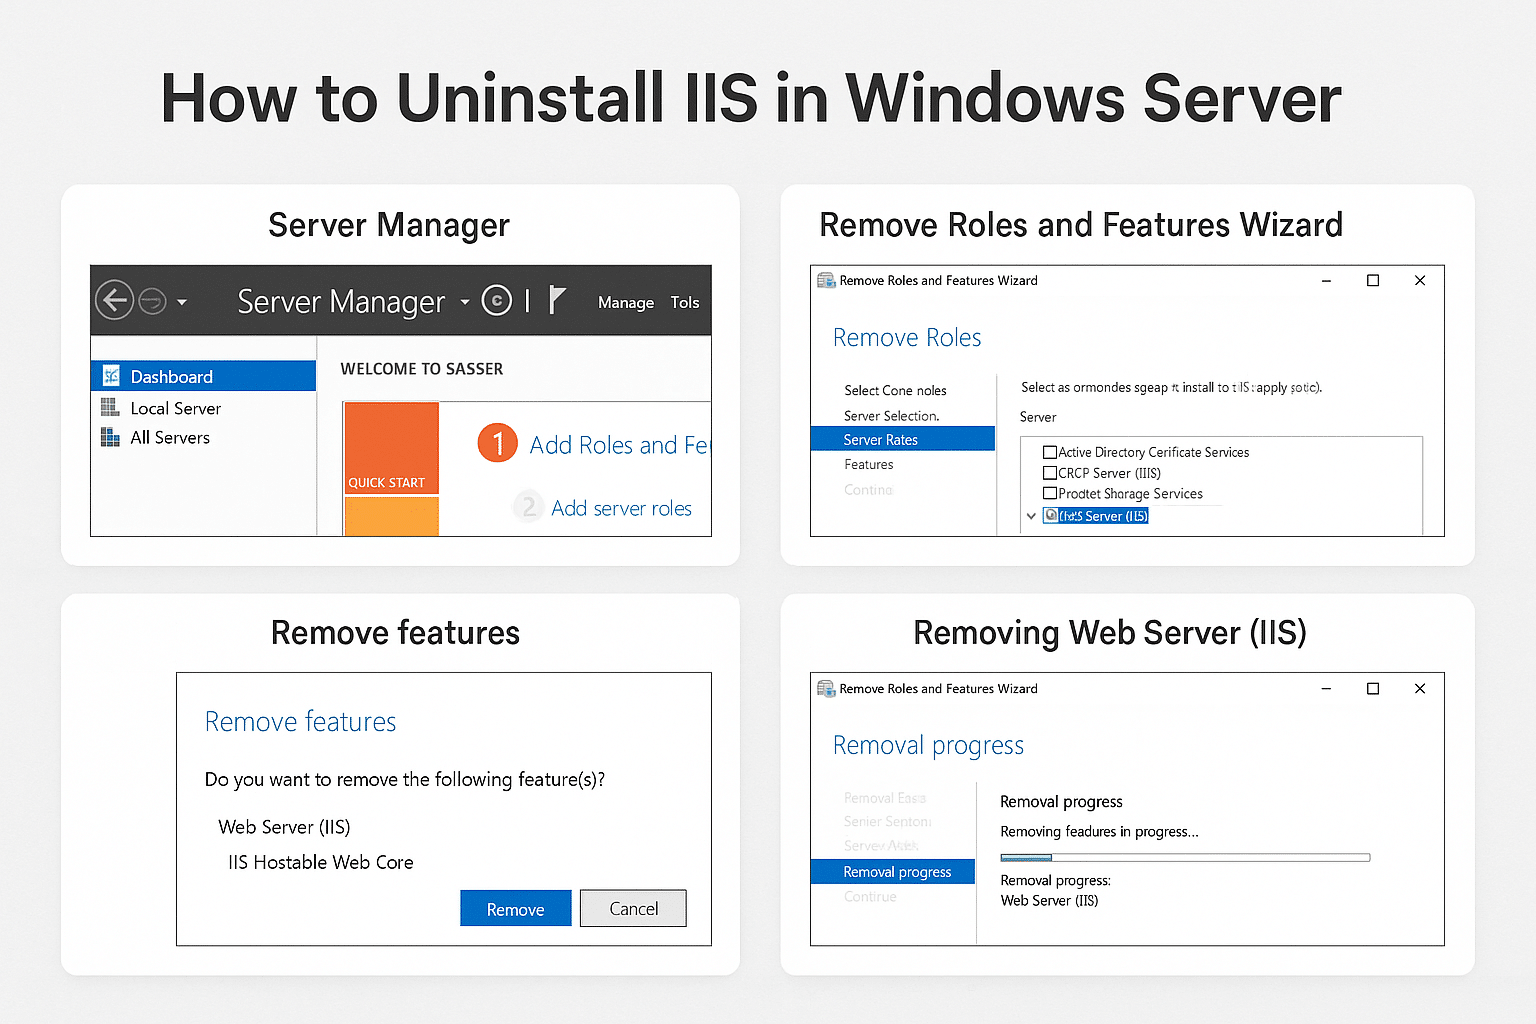Expand the Web Server (IIS) tree node

click(x=1031, y=515)
